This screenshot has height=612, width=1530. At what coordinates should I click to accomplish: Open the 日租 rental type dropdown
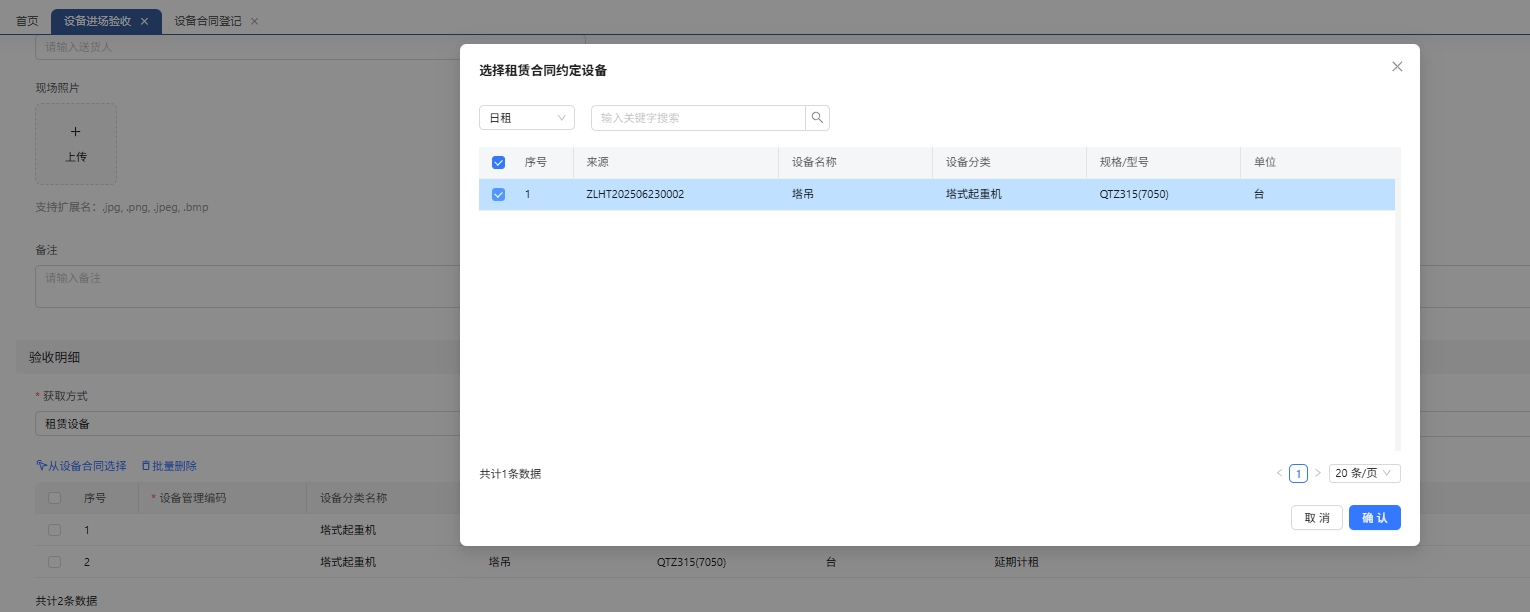[x=526, y=118]
